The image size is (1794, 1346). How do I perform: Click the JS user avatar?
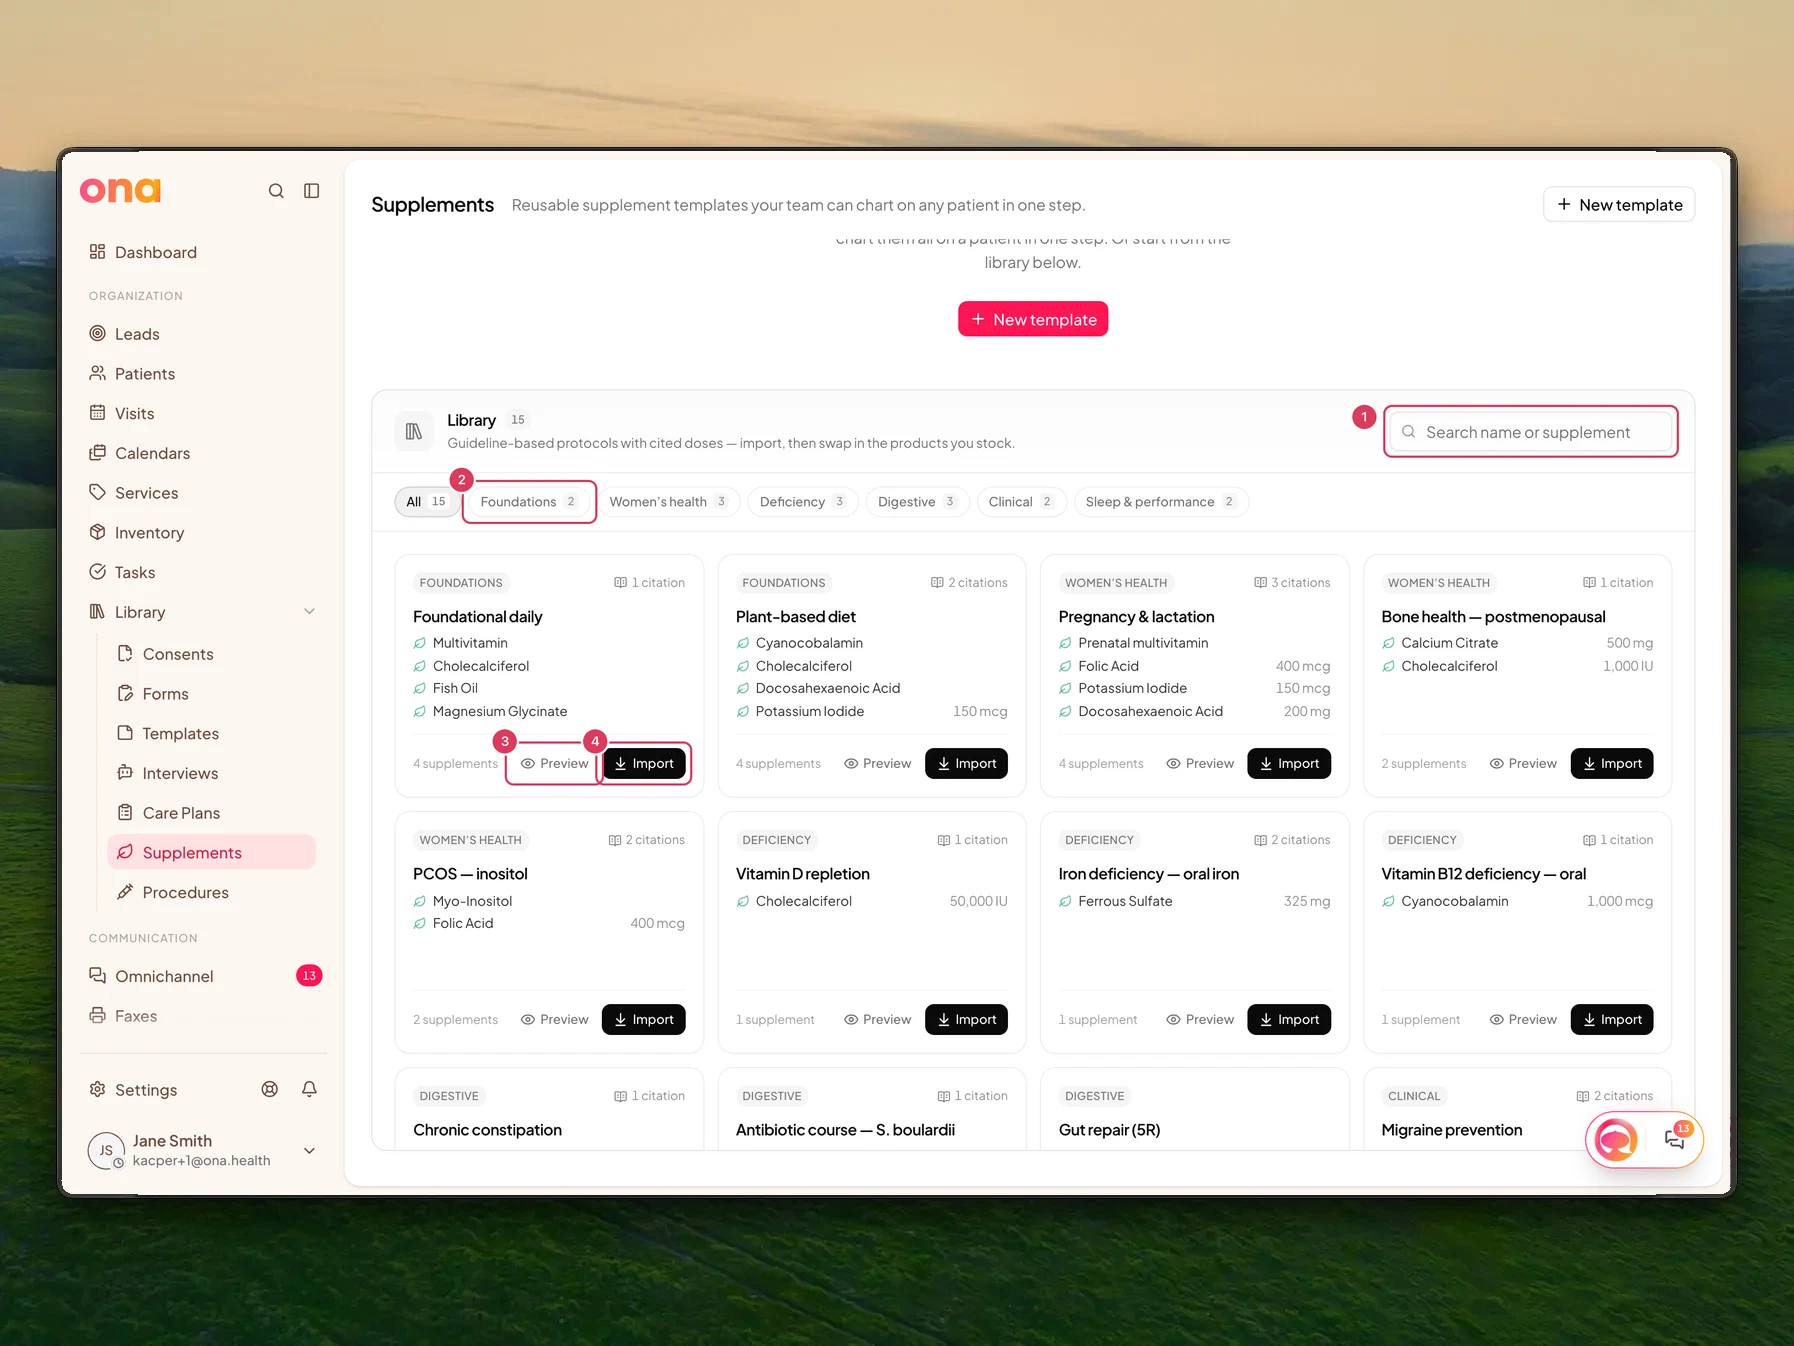coord(106,1151)
